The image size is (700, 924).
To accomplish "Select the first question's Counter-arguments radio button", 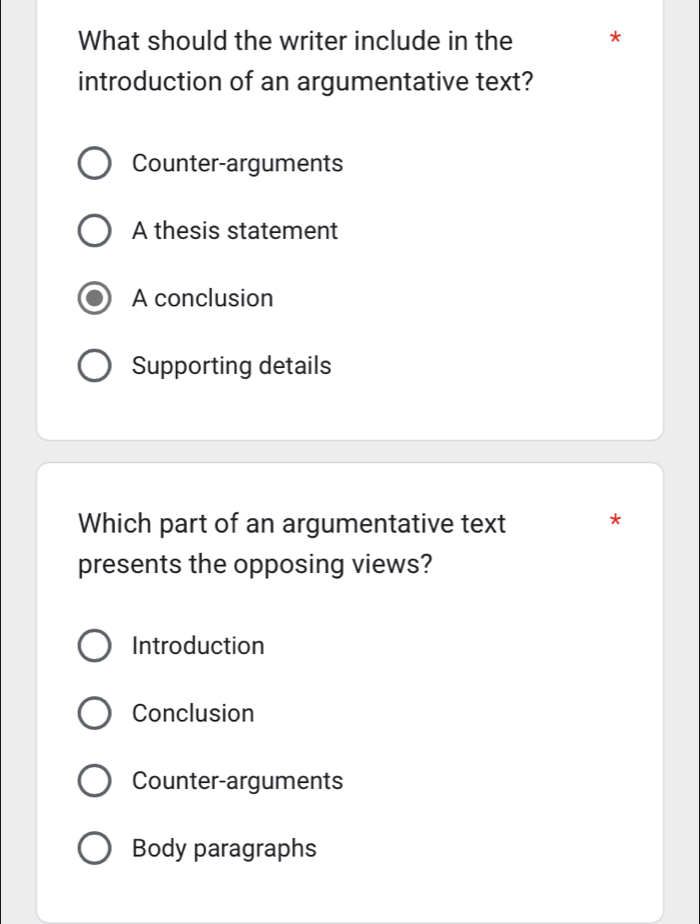I will 95,164.
